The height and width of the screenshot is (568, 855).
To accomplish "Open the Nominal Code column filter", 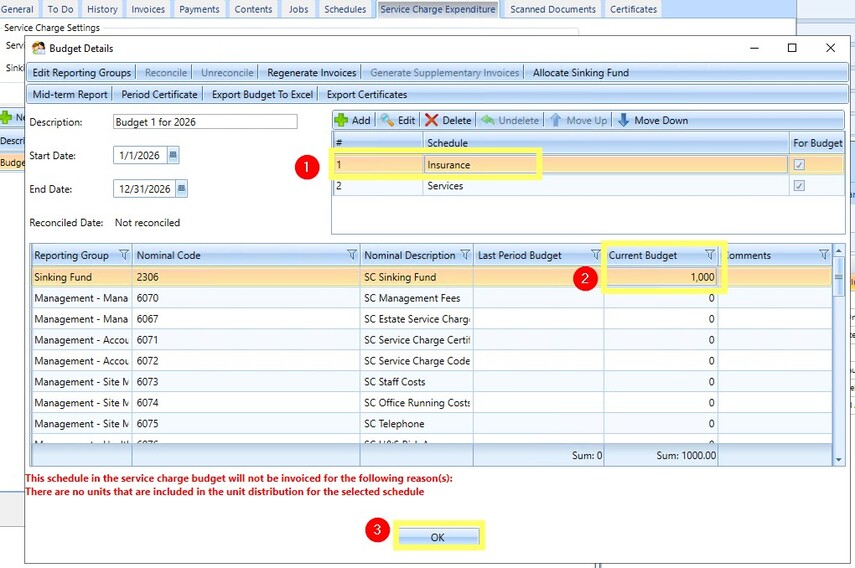I will click(352, 255).
